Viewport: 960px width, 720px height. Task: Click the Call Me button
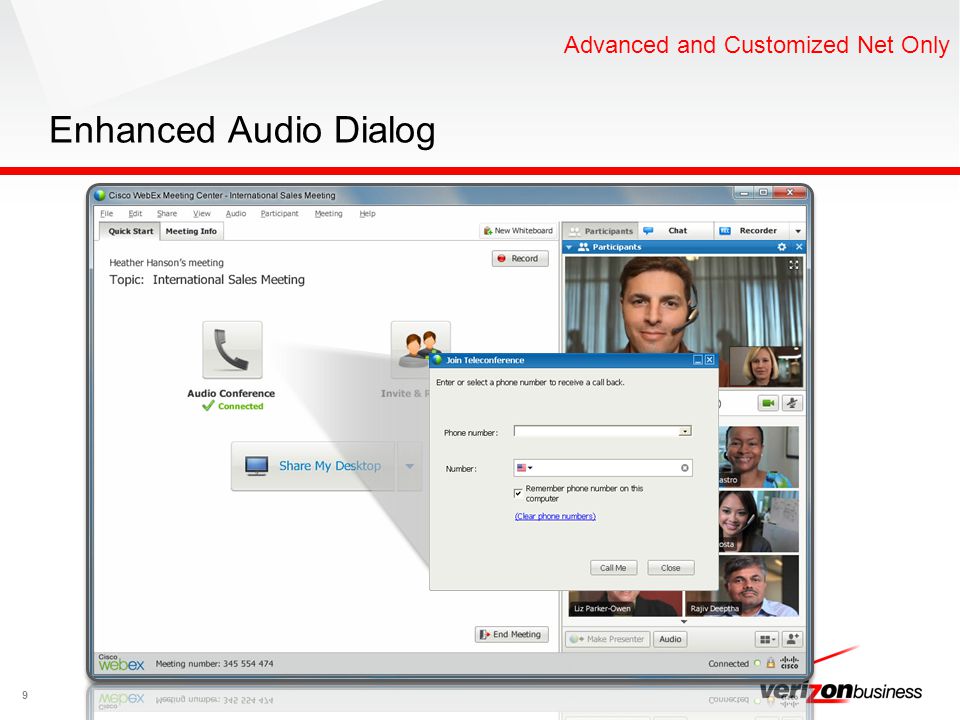tap(613, 568)
